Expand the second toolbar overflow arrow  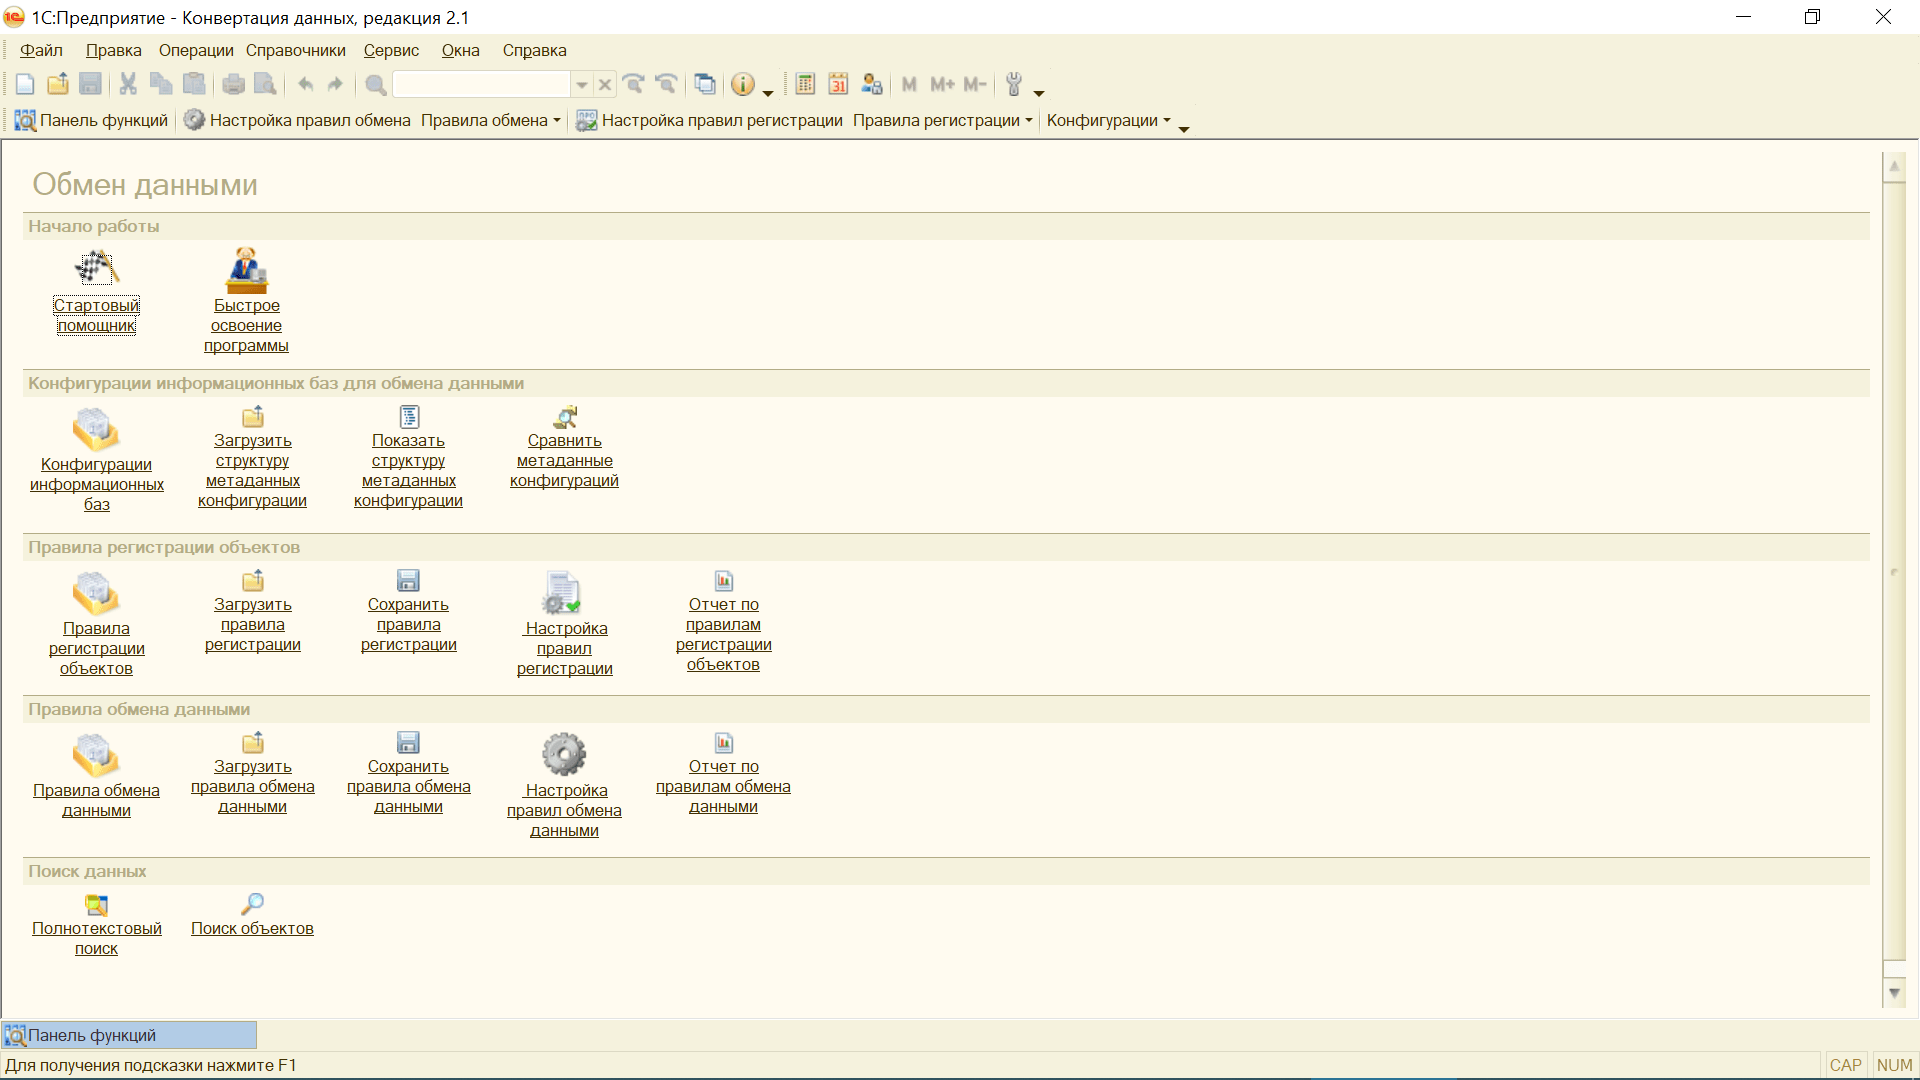pos(1184,129)
